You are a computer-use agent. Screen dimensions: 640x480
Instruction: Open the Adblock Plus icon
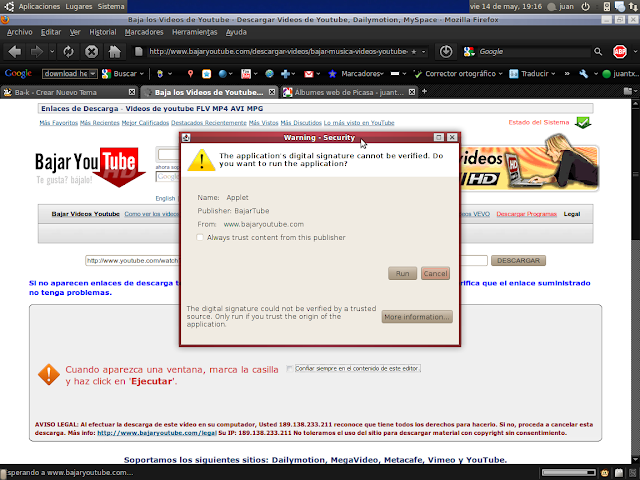620,52
